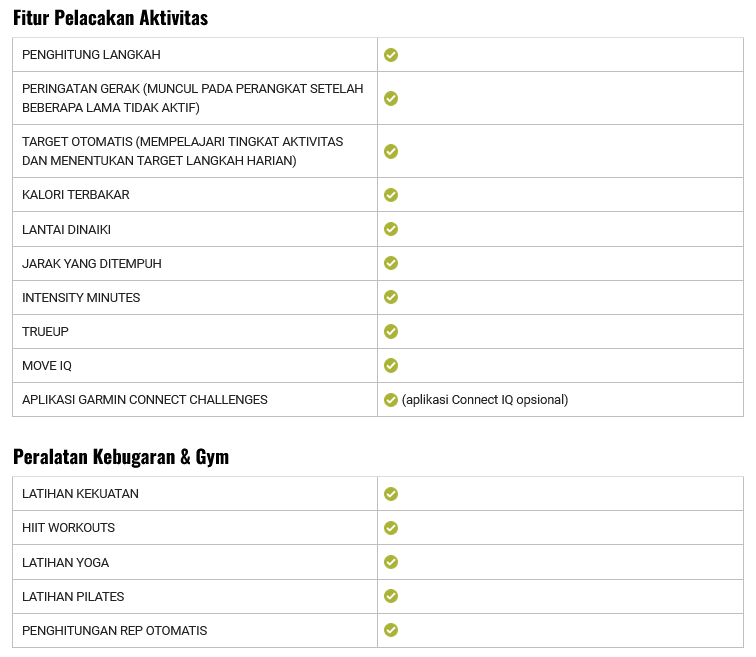Viewport: 756px width, 657px height.
Task: Click the checkmark icon for Penghitung Langkah
Action: pos(391,55)
